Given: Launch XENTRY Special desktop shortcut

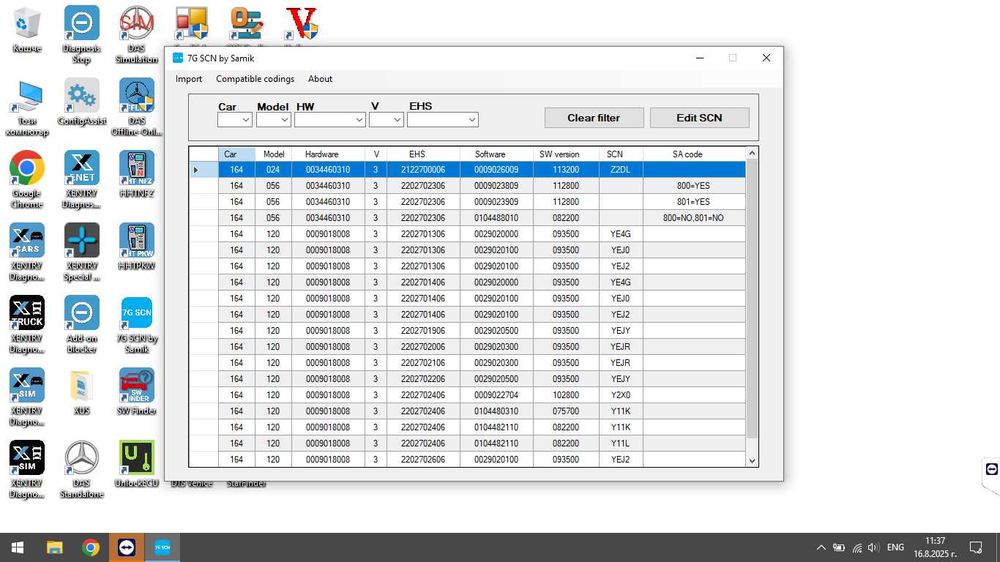Looking at the screenshot, I should (82, 252).
